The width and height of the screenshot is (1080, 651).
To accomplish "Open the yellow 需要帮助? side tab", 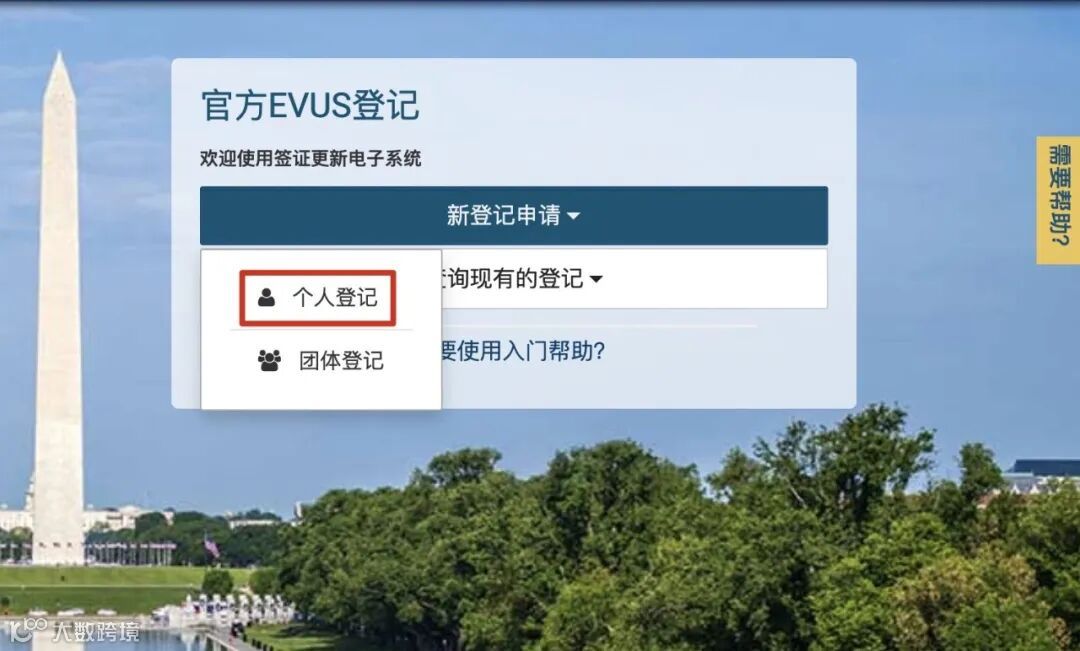I will [x=1058, y=200].
